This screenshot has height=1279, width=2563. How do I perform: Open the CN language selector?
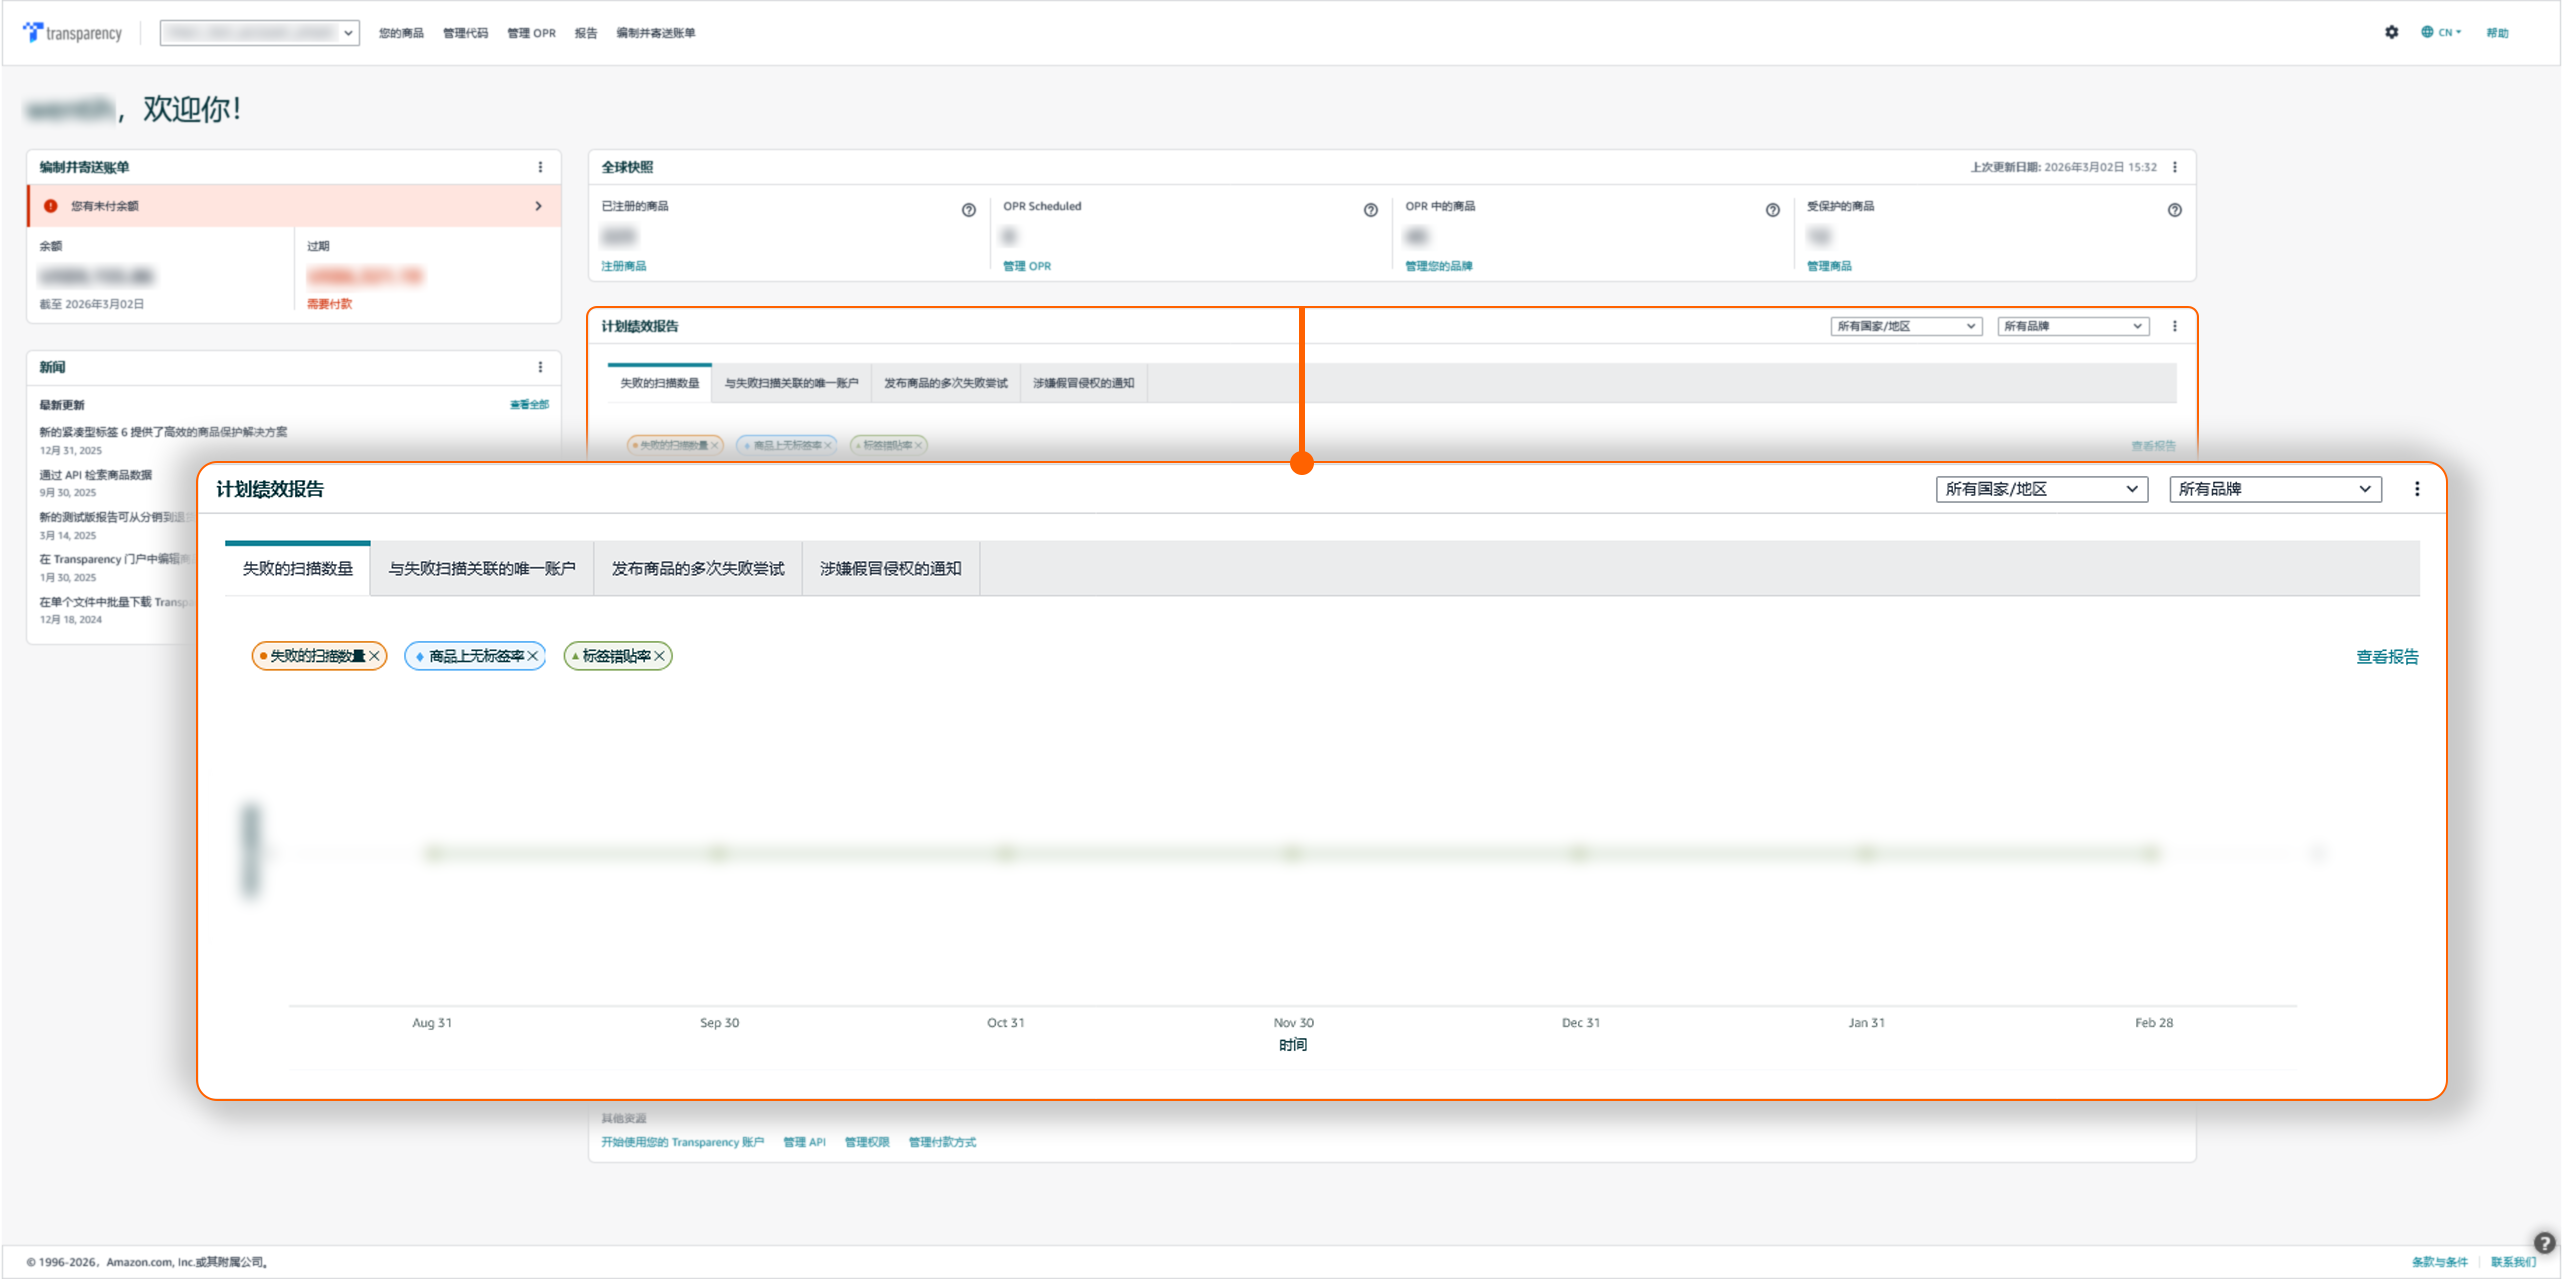[x=2441, y=32]
